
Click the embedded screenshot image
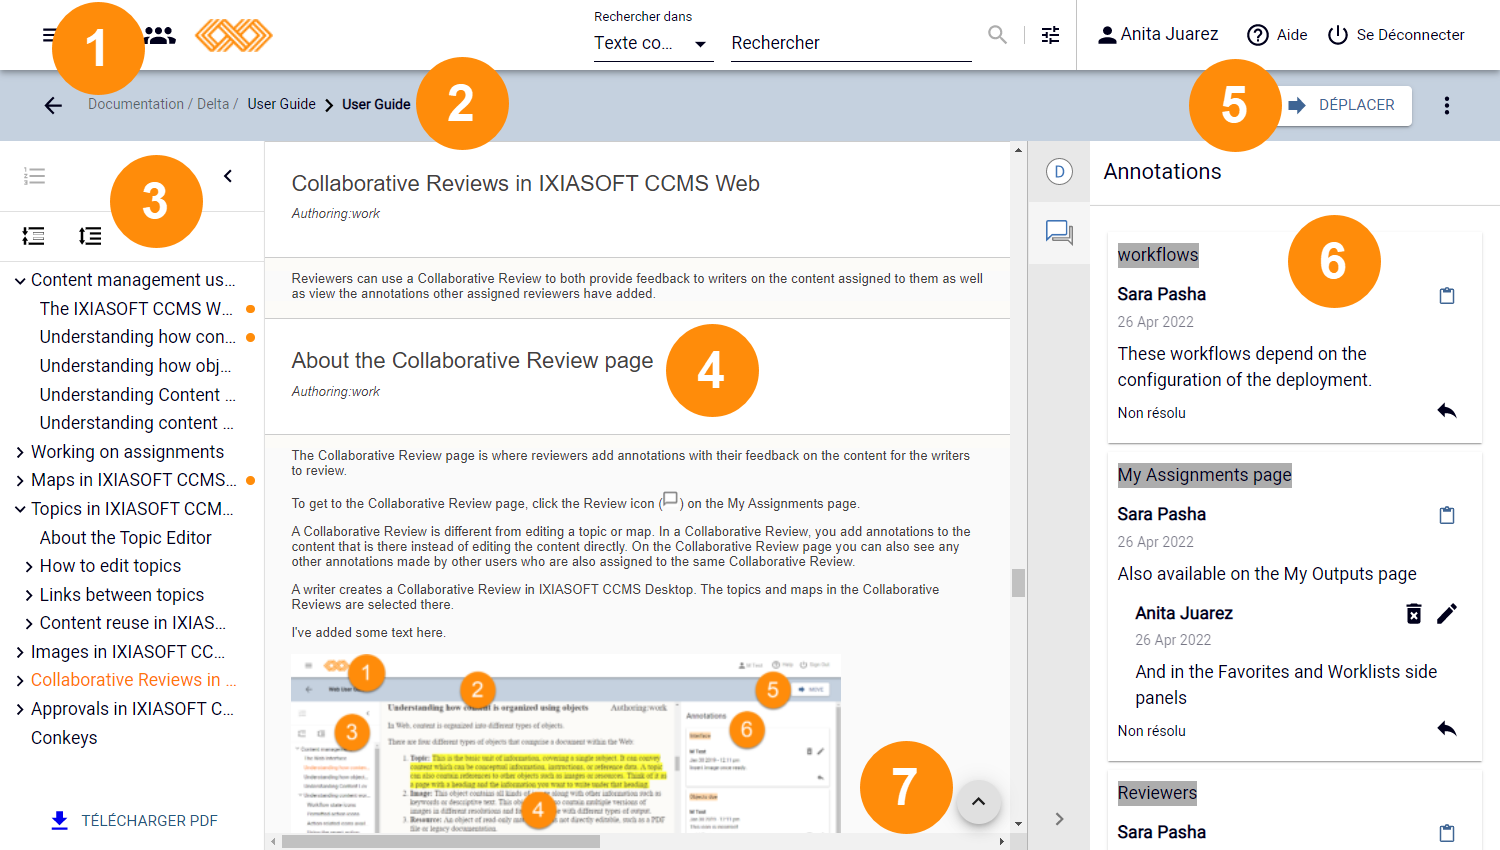(566, 744)
